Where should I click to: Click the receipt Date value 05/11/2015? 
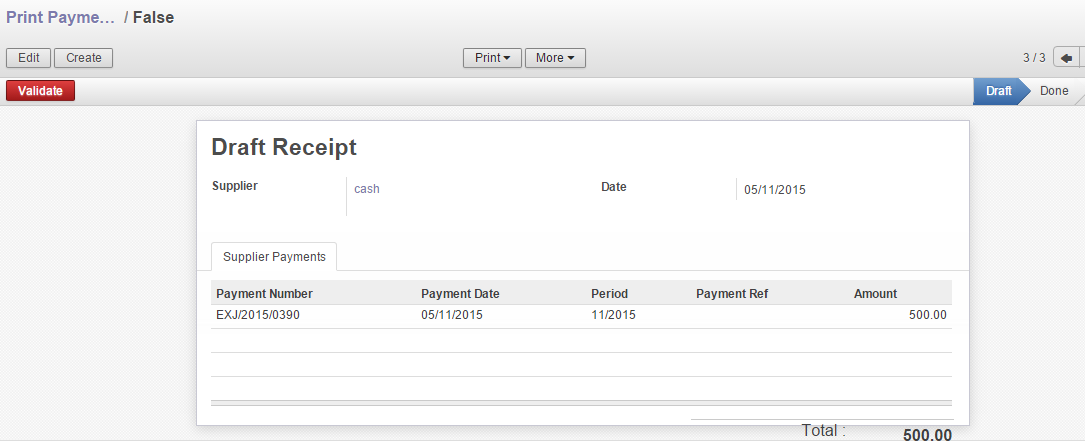click(x=775, y=189)
